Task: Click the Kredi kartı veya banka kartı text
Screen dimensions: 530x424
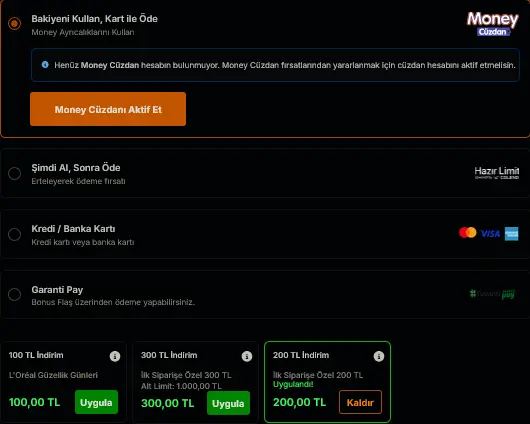Action: pos(83,242)
